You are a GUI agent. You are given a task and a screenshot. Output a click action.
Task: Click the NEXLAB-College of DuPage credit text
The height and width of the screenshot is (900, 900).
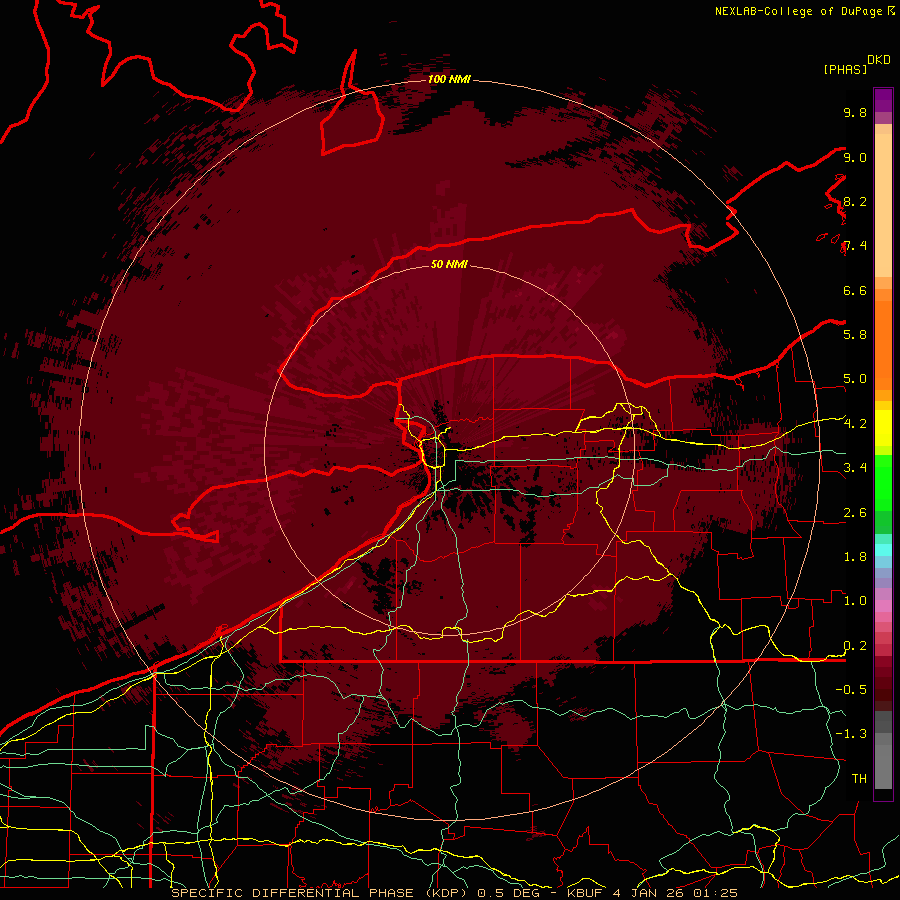coord(800,11)
